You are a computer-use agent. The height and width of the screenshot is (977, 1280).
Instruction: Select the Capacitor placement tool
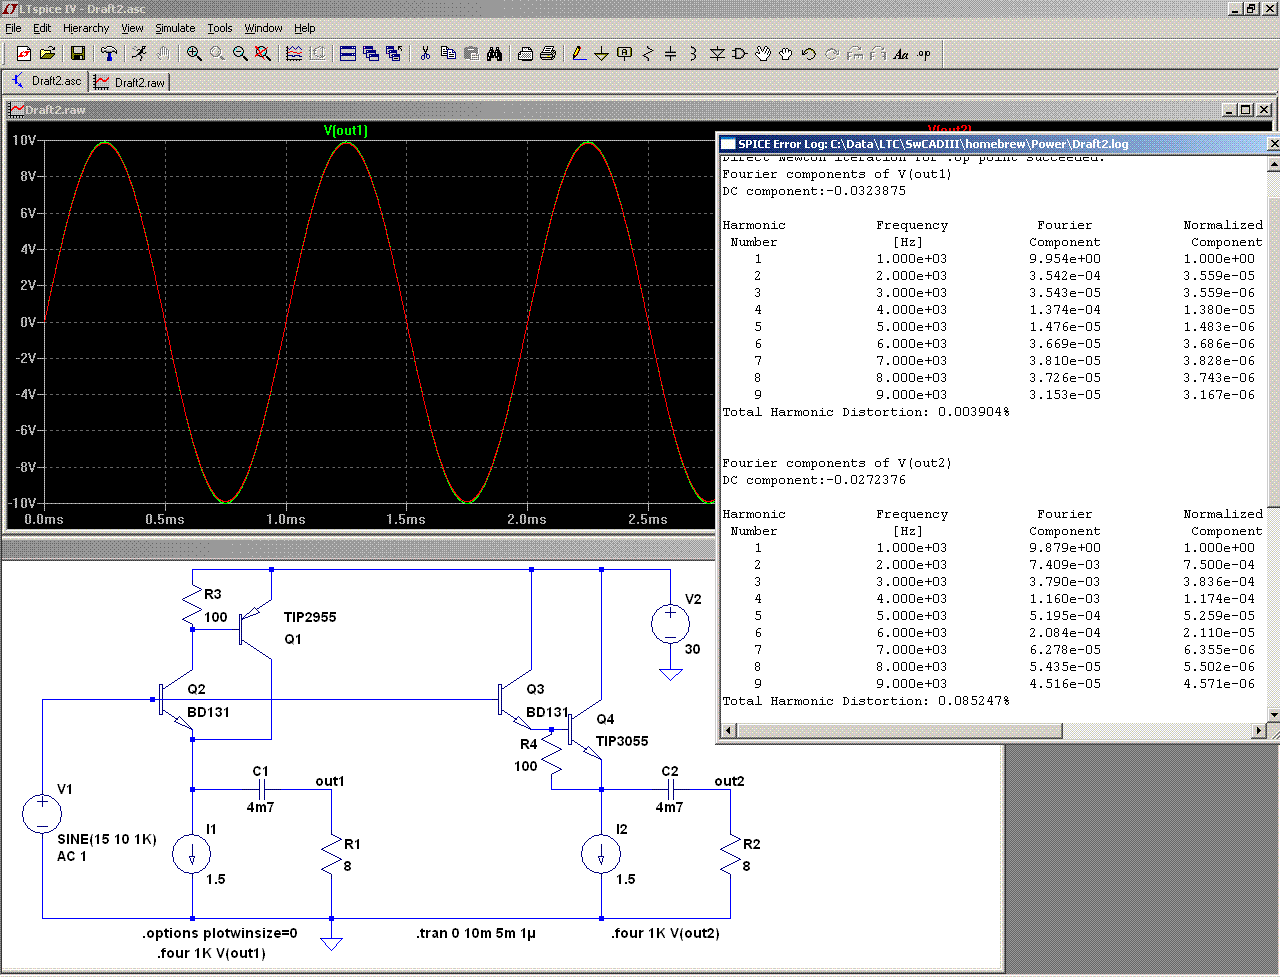click(670, 54)
